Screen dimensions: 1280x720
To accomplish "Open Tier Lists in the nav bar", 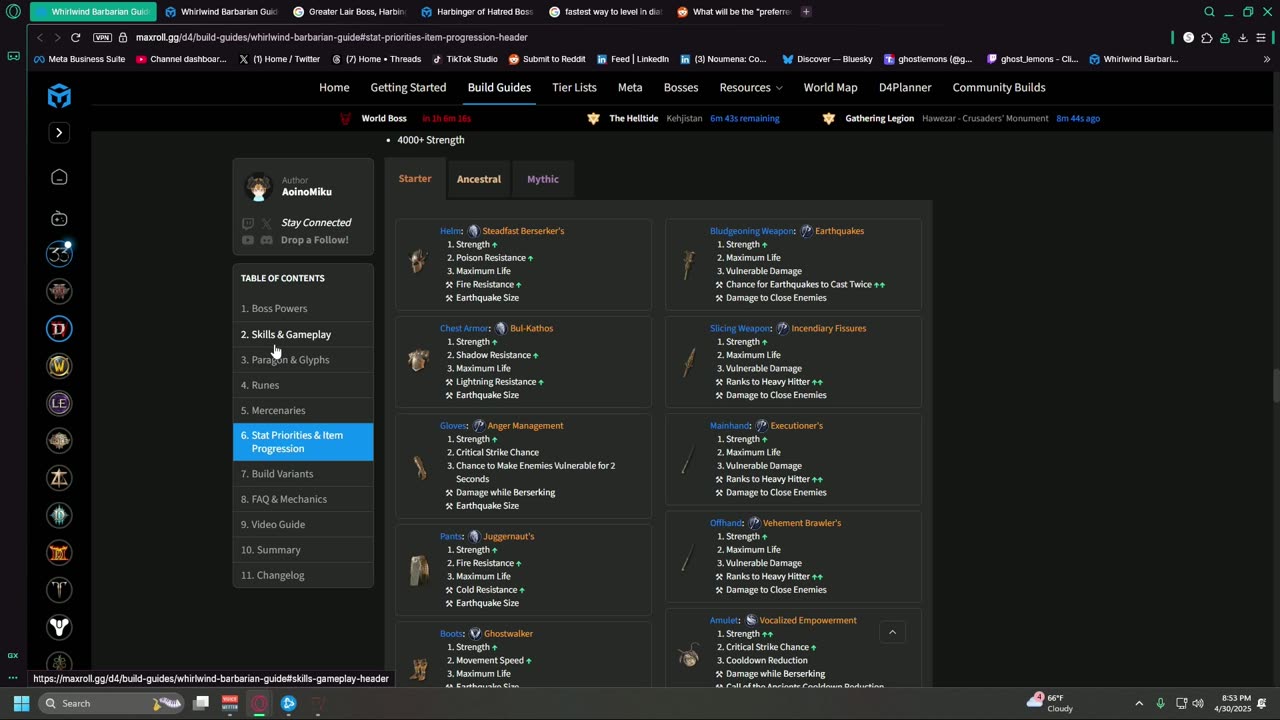I will point(574,87).
